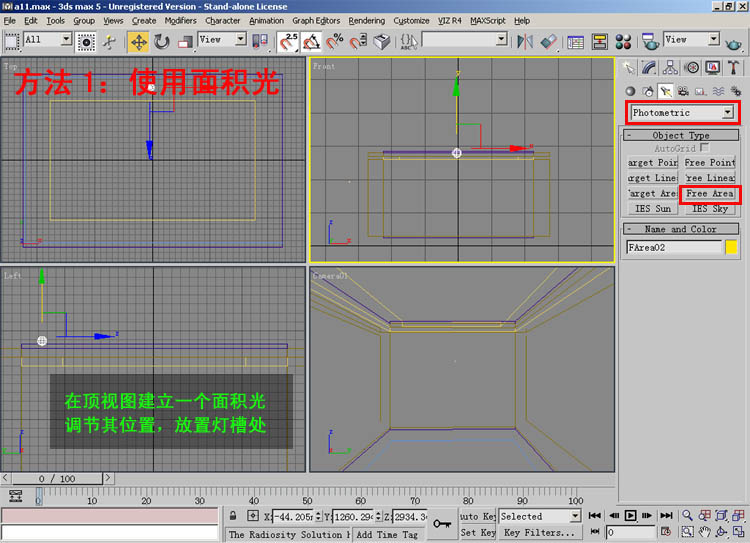Click the Geometry category sphere icon

(630, 91)
